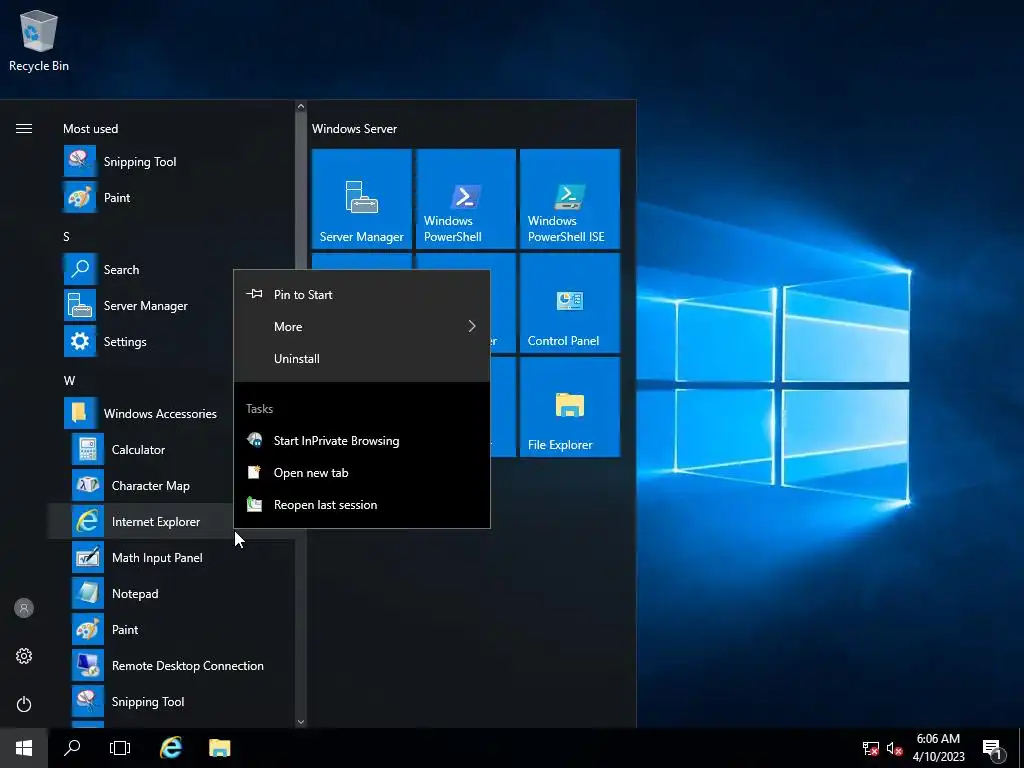Launch Internet Explorer from the taskbar
Image resolution: width=1024 pixels, height=768 pixels.
point(171,748)
